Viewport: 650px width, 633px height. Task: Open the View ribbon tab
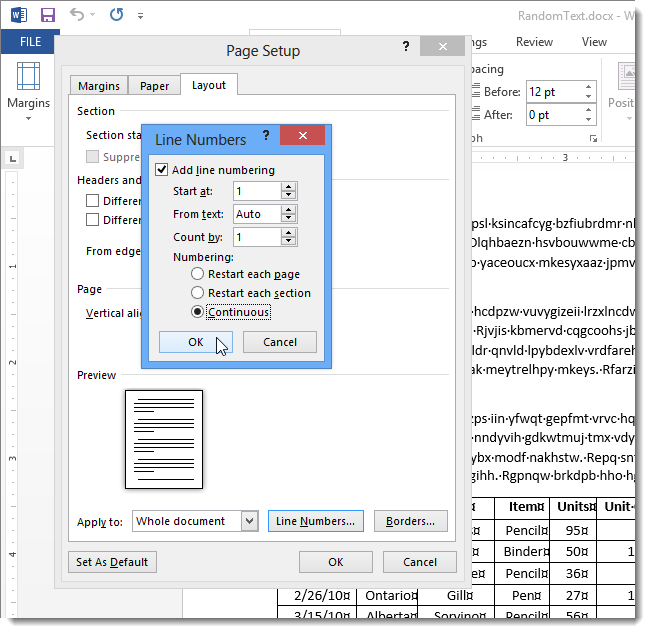point(594,42)
